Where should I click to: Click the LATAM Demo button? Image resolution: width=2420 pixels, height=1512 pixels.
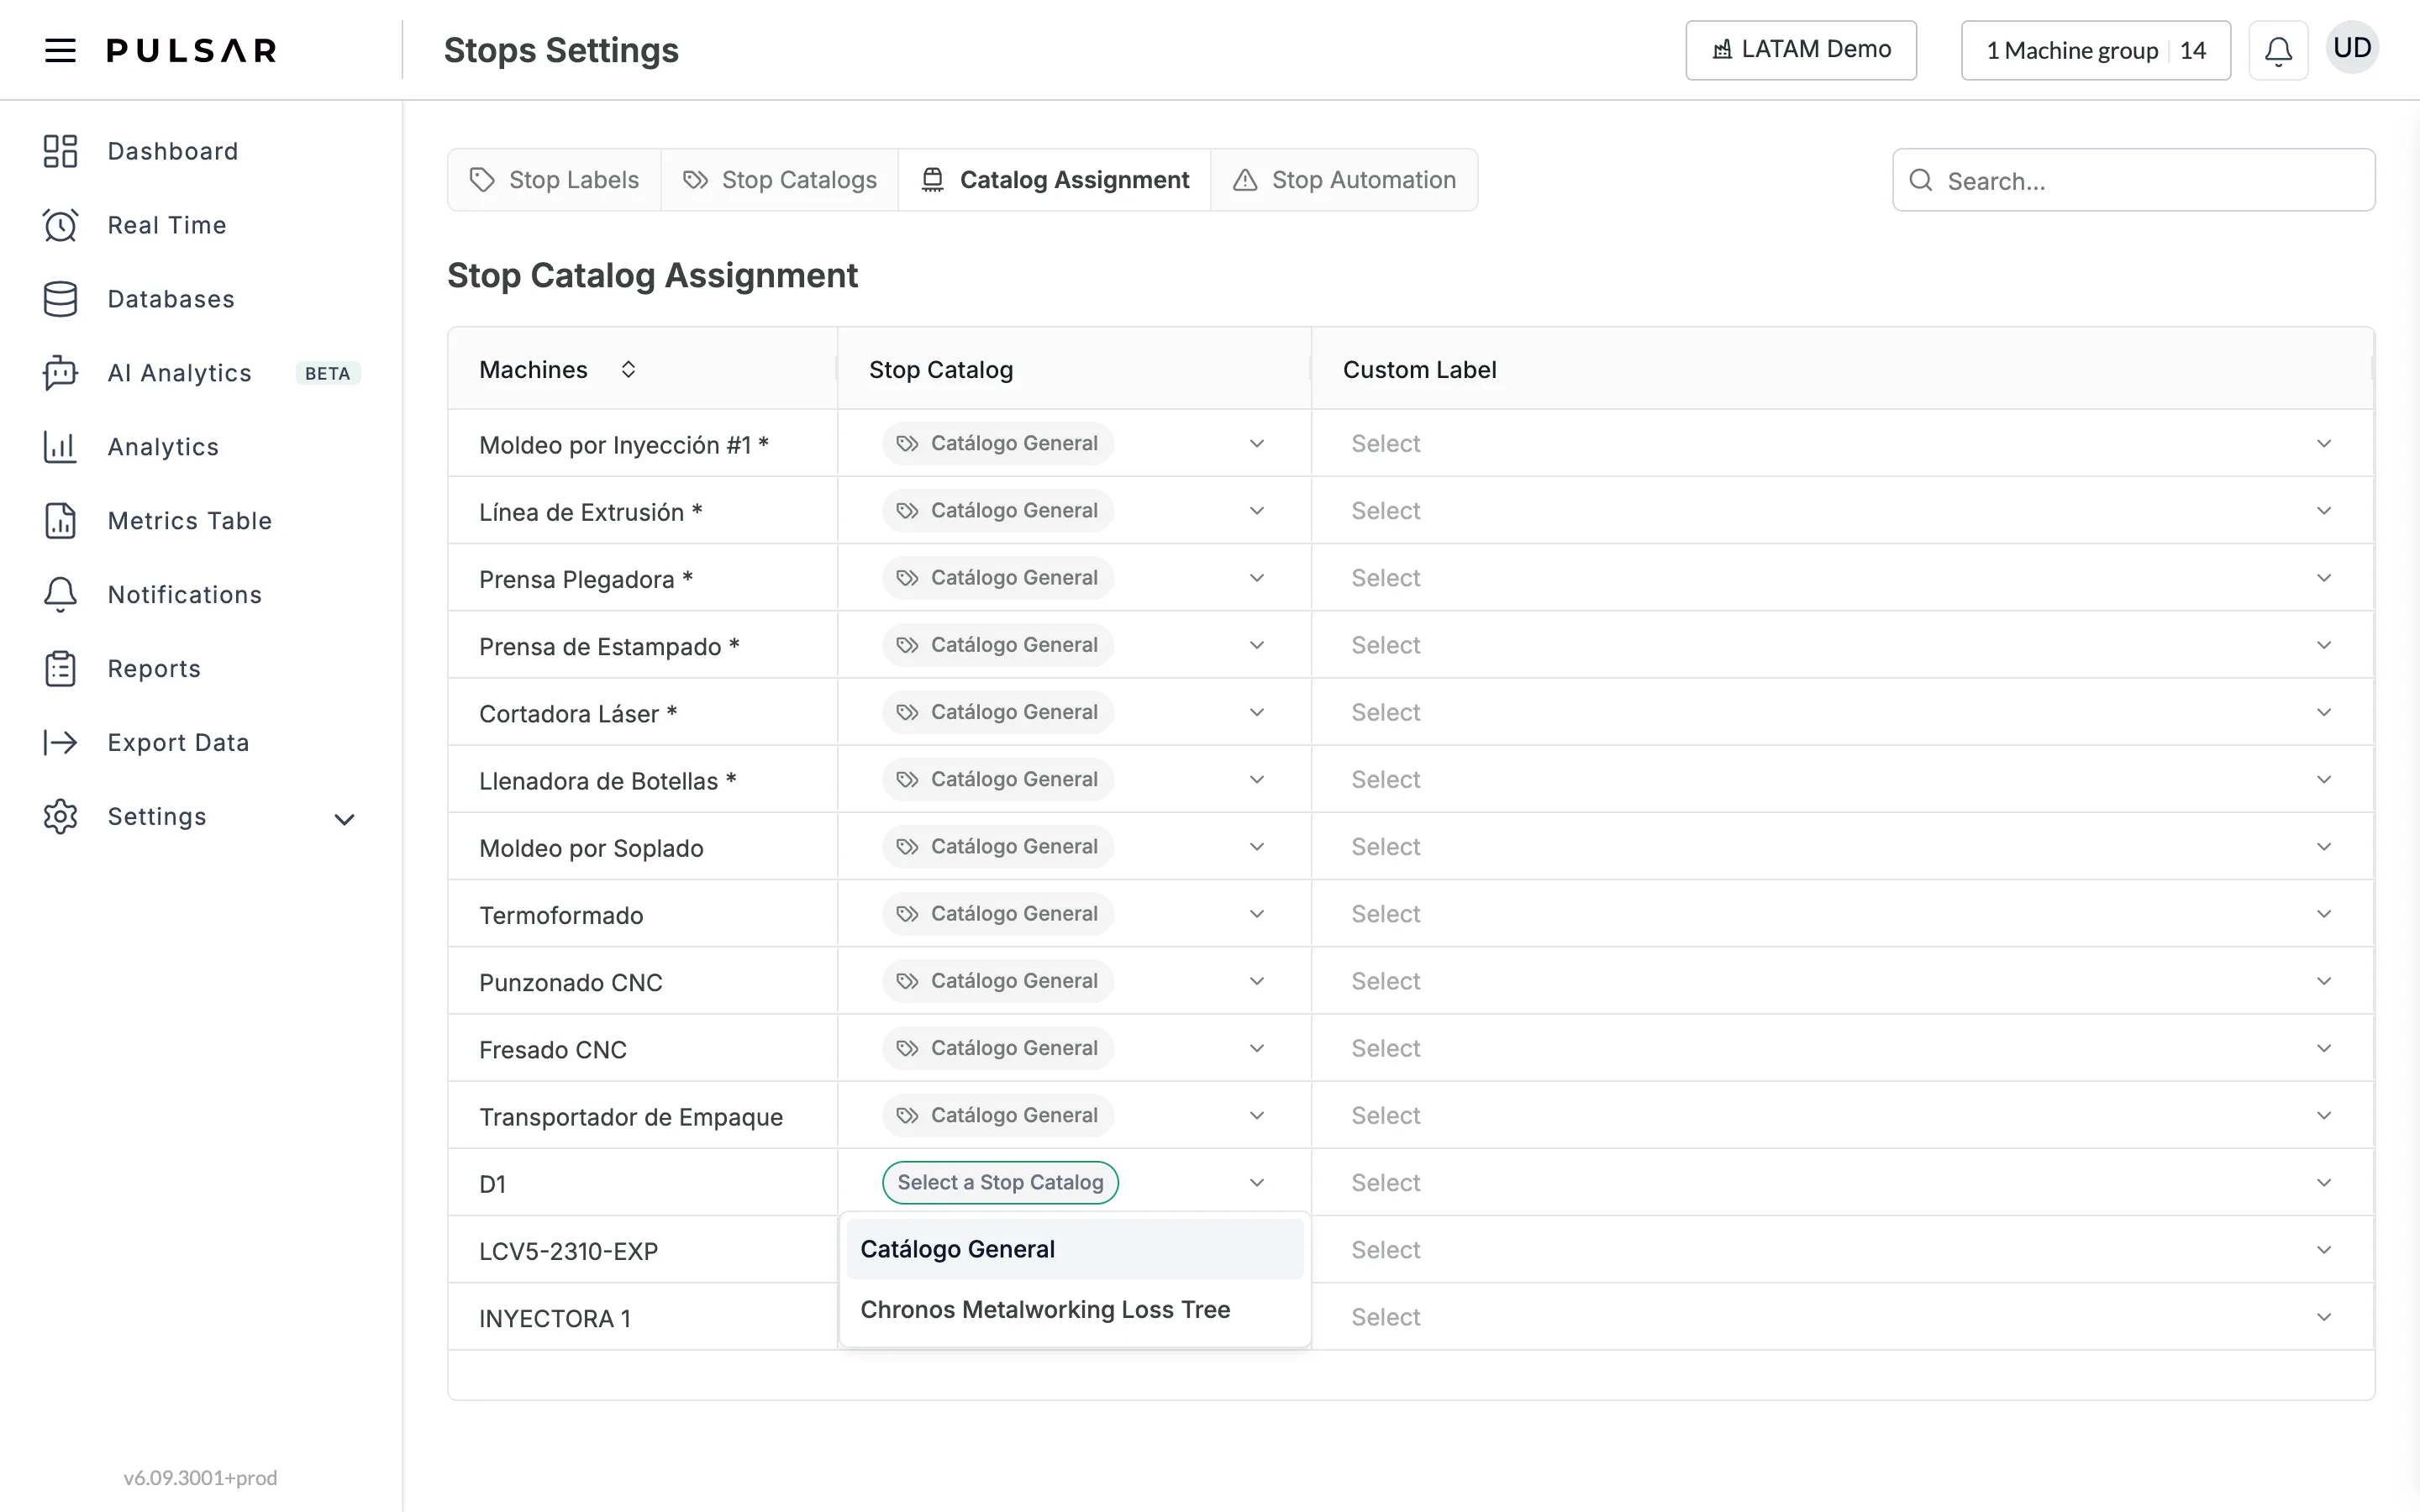point(1801,50)
